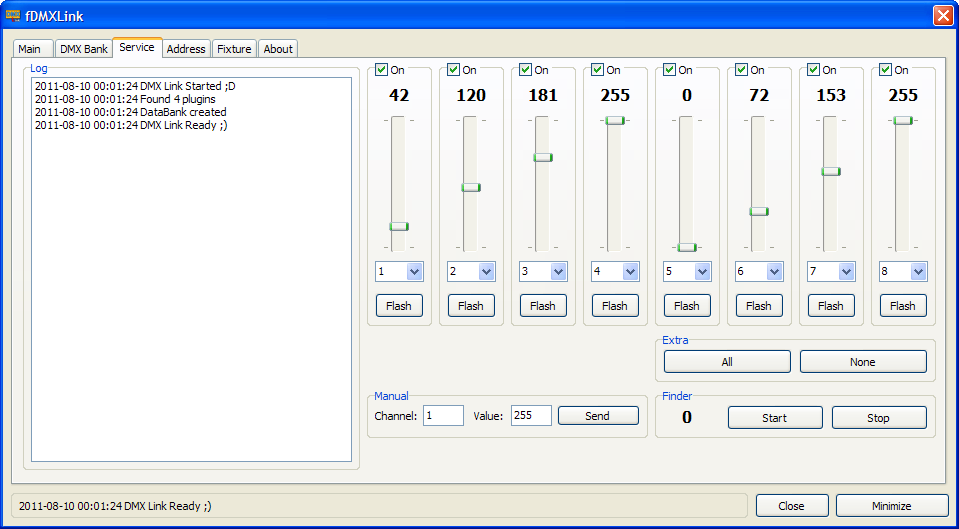Go to the Address tab
This screenshot has height=529, width=959.
[x=186, y=49]
